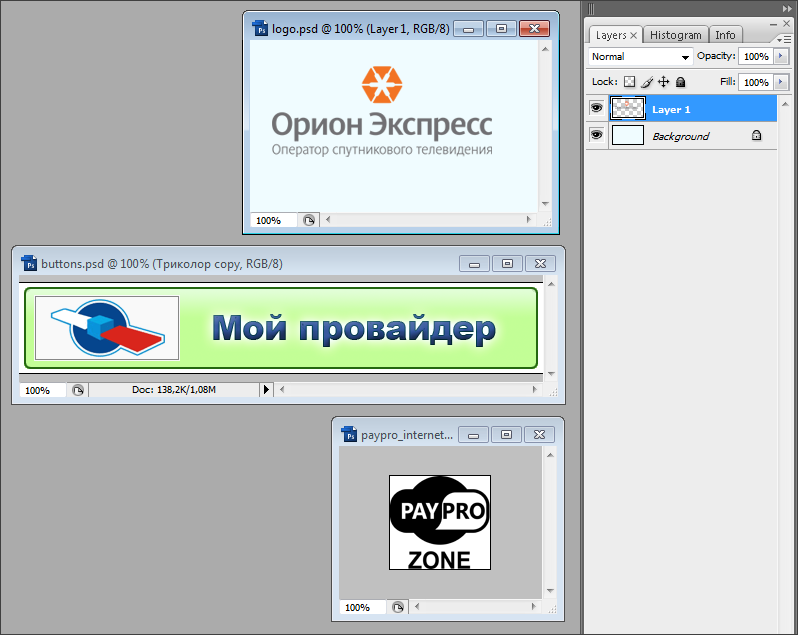Close the logo.psd window
This screenshot has height=635, width=798.
pyautogui.click(x=534, y=28)
